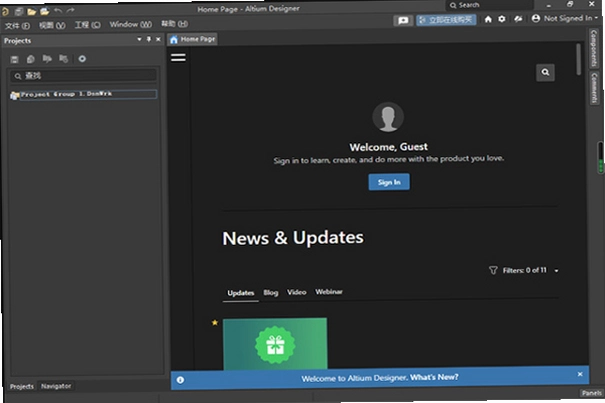Screen dimensions: 605x403
Task: Click the 立即在线购买 button
Action: coord(446,20)
